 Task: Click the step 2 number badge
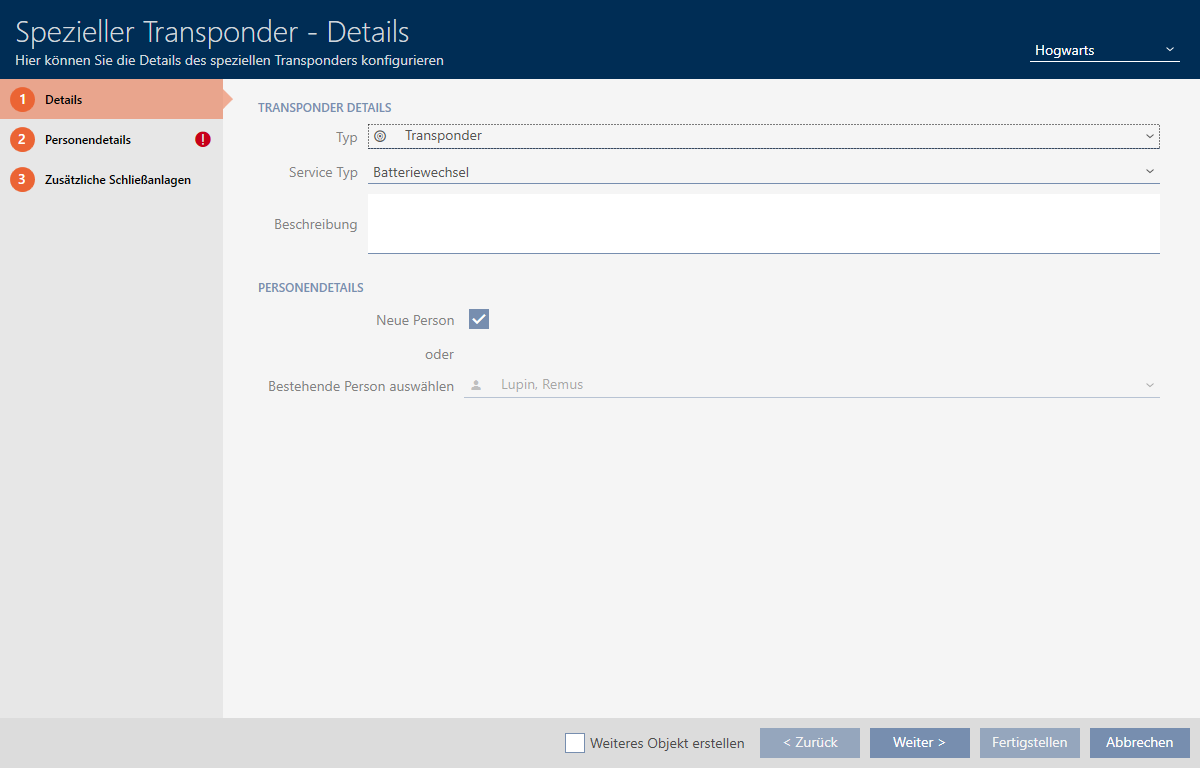(x=22, y=140)
